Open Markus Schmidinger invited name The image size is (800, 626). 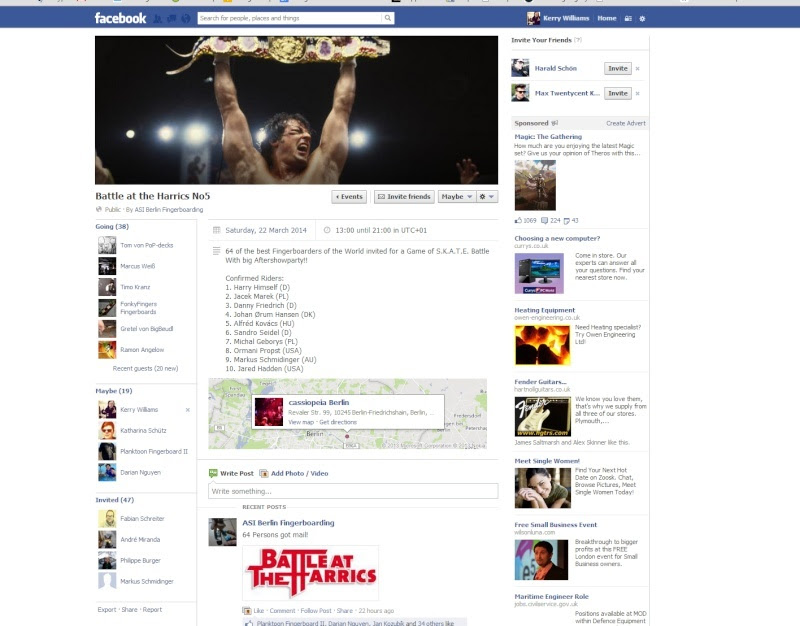click(x=147, y=582)
